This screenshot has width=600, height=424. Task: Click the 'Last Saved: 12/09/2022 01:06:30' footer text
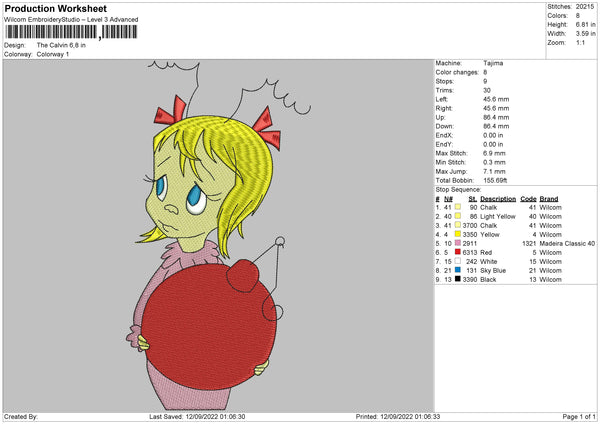click(x=197, y=416)
